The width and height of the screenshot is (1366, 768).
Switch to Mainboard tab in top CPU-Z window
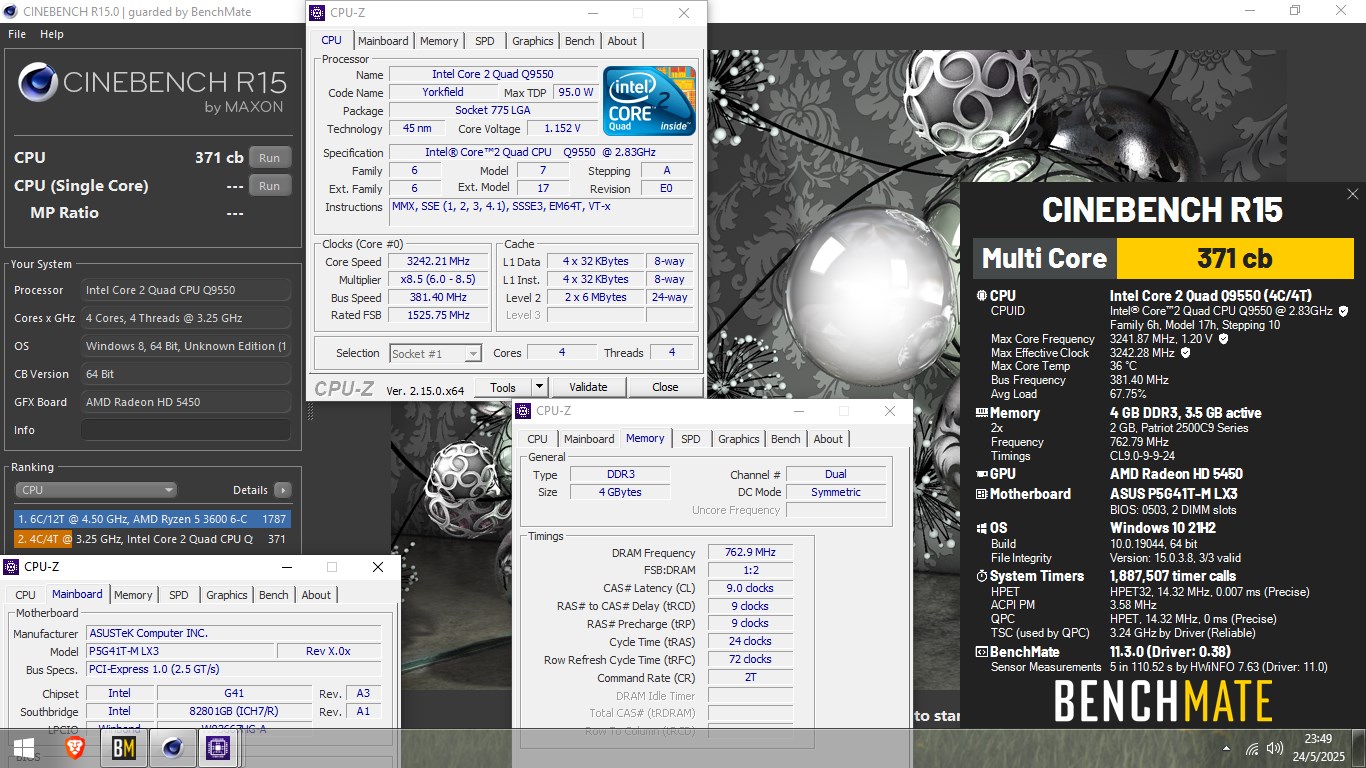(383, 41)
